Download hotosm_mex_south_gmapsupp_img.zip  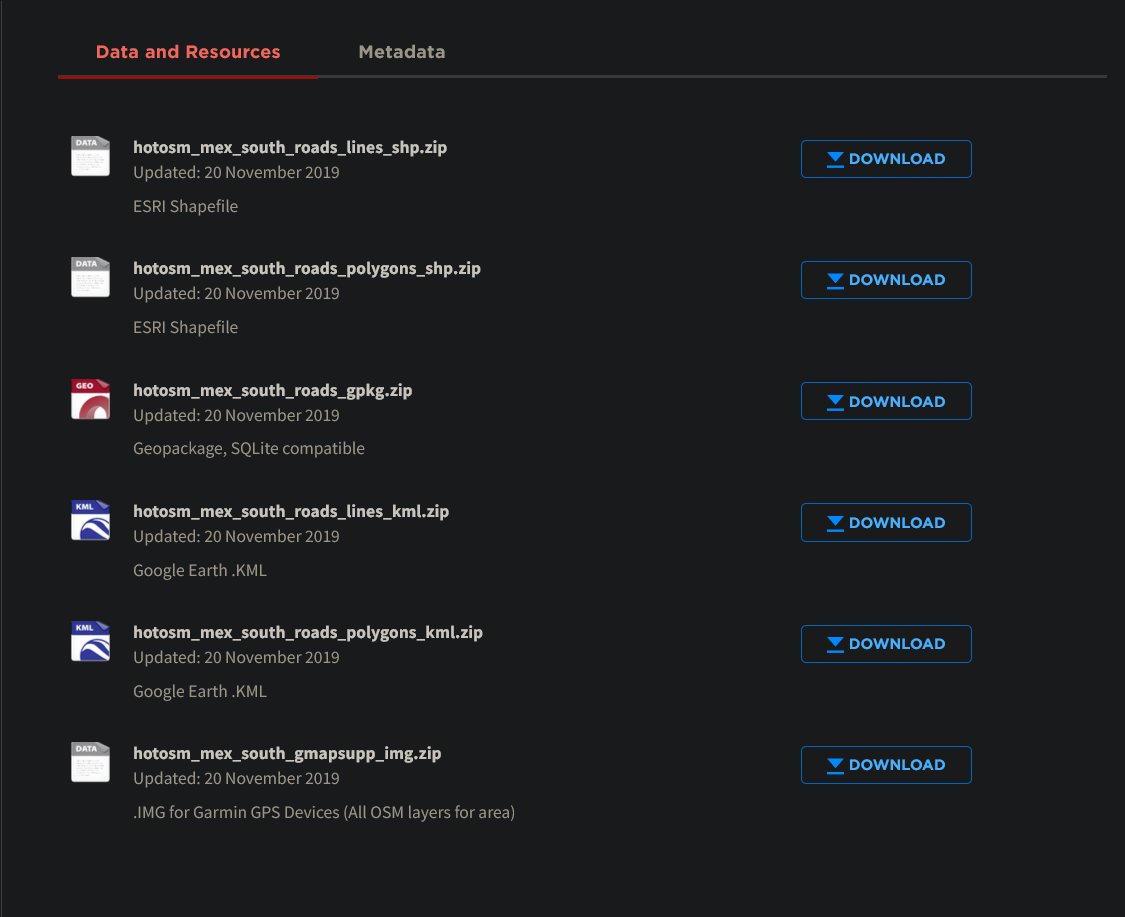tap(886, 765)
